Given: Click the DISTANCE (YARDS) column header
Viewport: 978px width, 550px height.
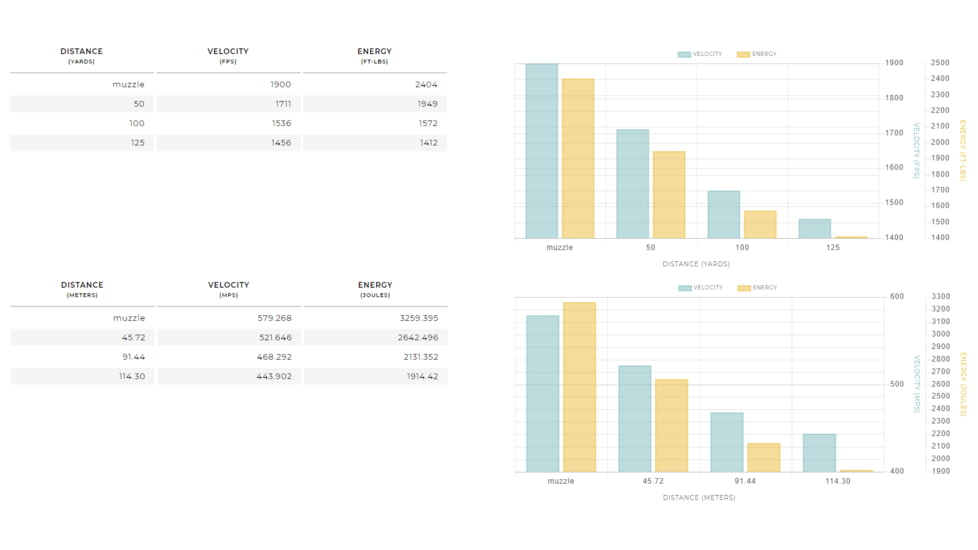Looking at the screenshot, I should point(81,55).
